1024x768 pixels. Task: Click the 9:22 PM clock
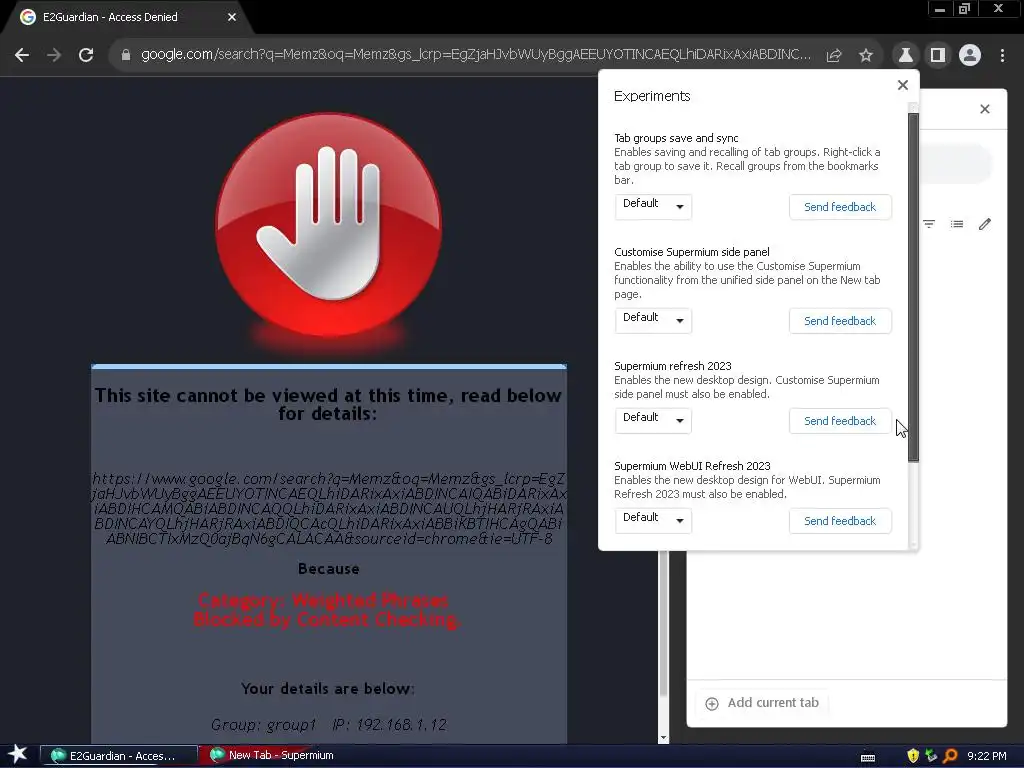(x=987, y=756)
